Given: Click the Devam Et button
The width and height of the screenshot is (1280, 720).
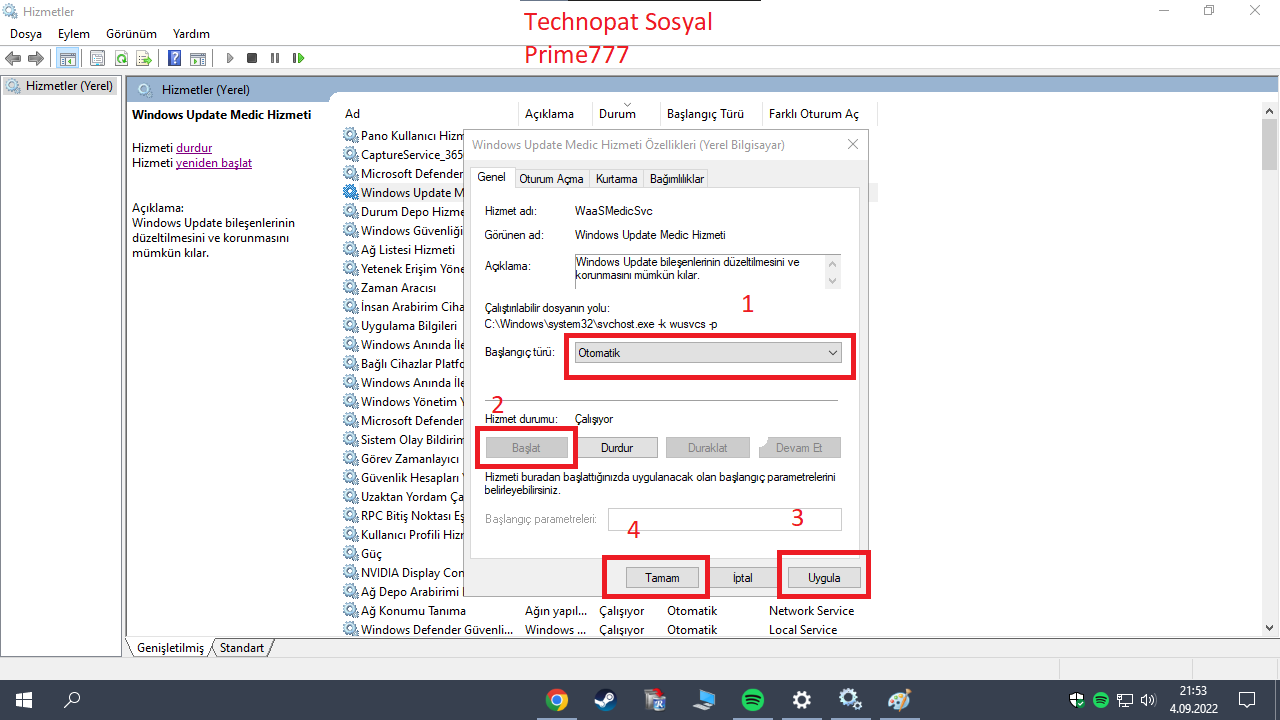Looking at the screenshot, I should pos(799,448).
